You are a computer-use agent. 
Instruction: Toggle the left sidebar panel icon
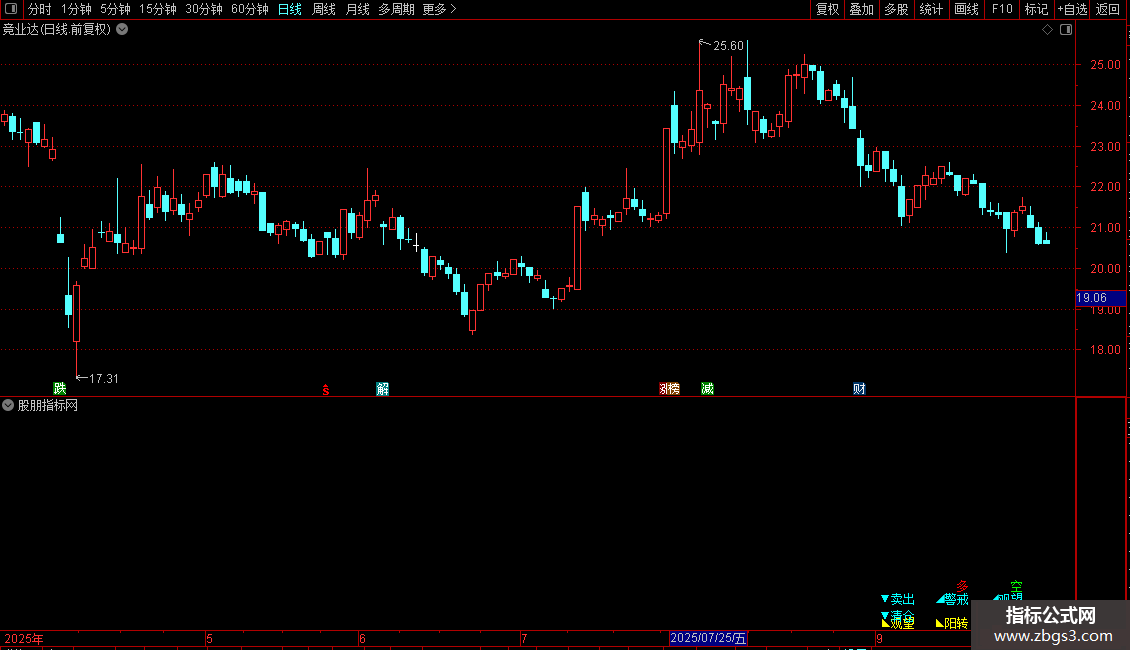coord(11,9)
